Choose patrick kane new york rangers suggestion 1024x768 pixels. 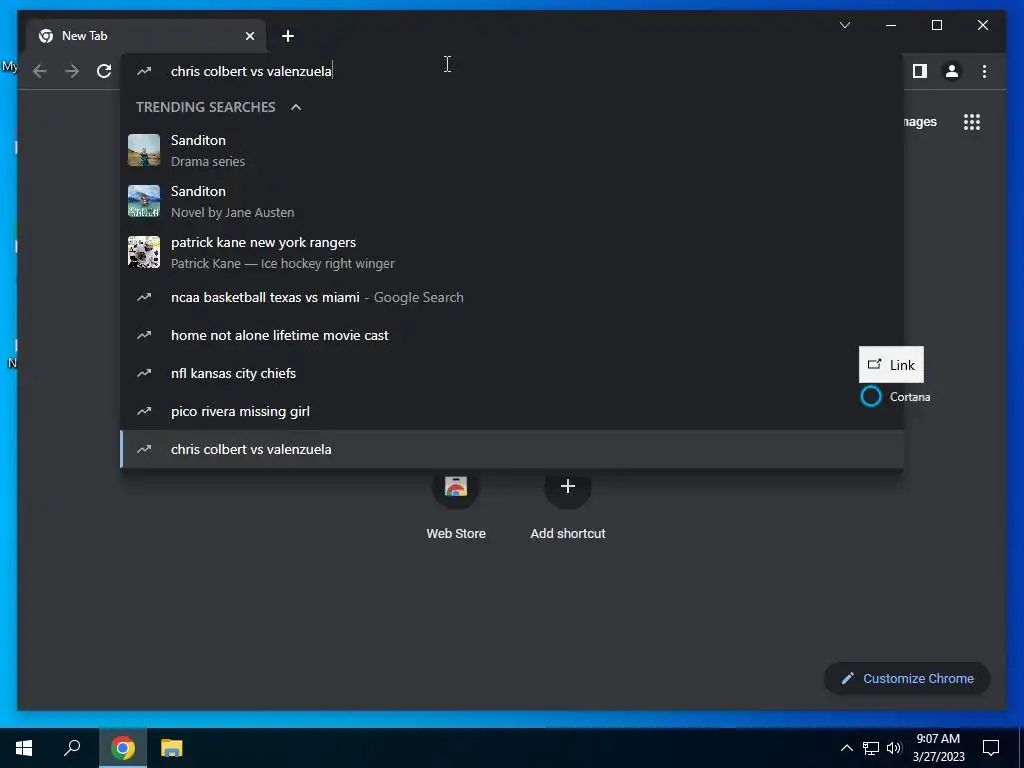[x=512, y=252]
